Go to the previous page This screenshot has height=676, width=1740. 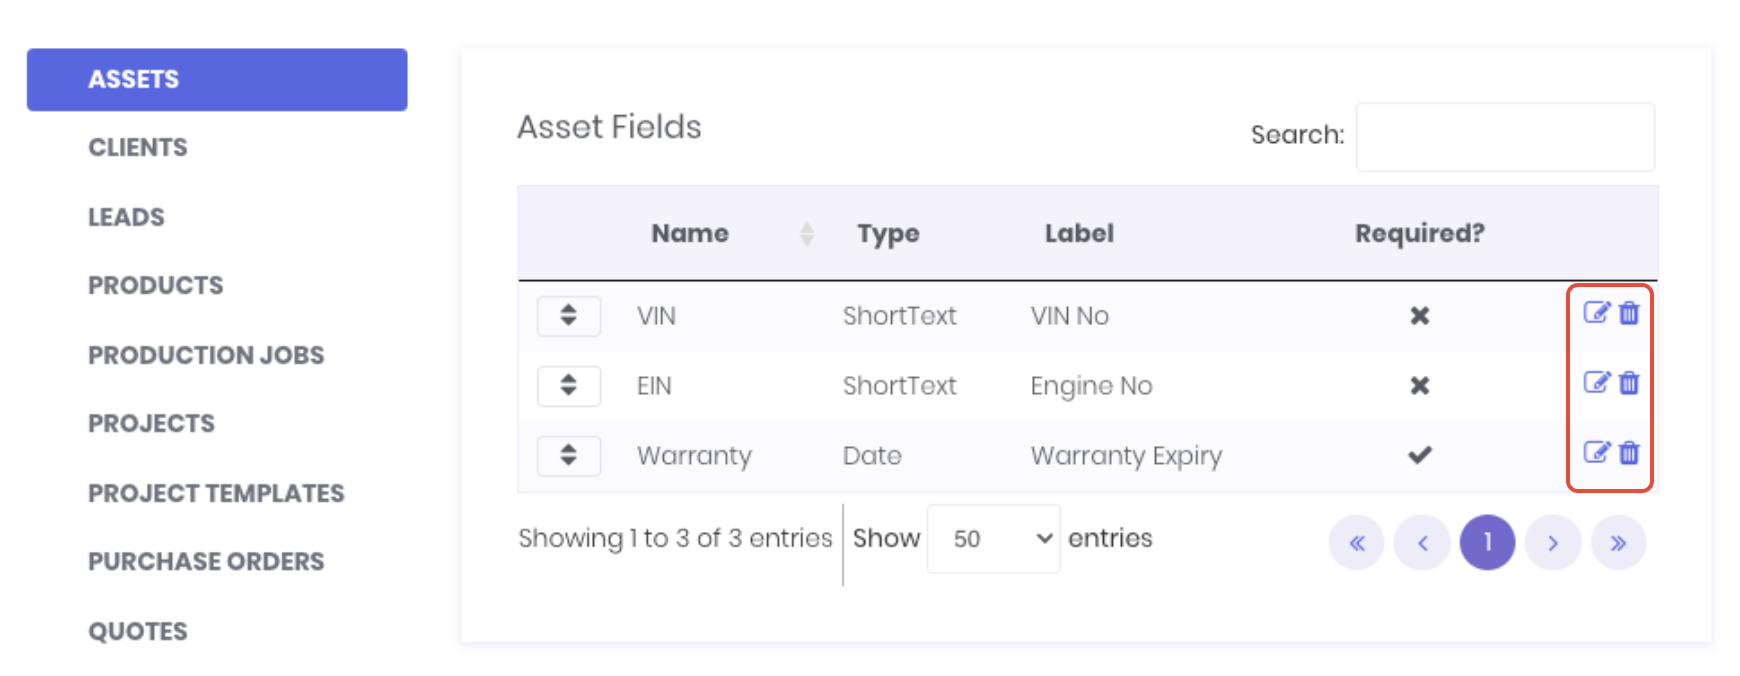1422,543
